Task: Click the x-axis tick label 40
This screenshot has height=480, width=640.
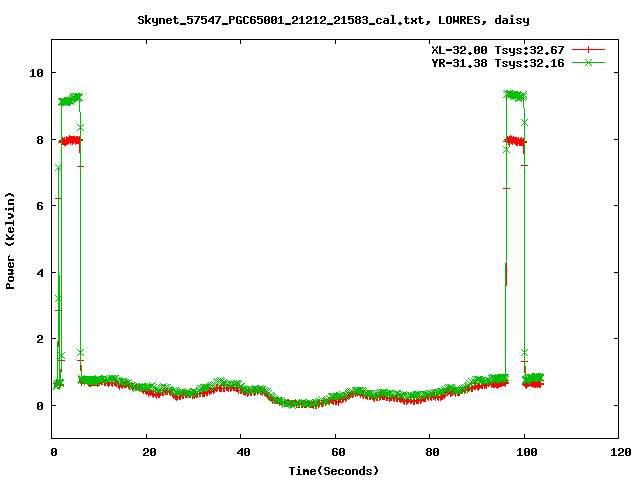Action: pyautogui.click(x=243, y=452)
